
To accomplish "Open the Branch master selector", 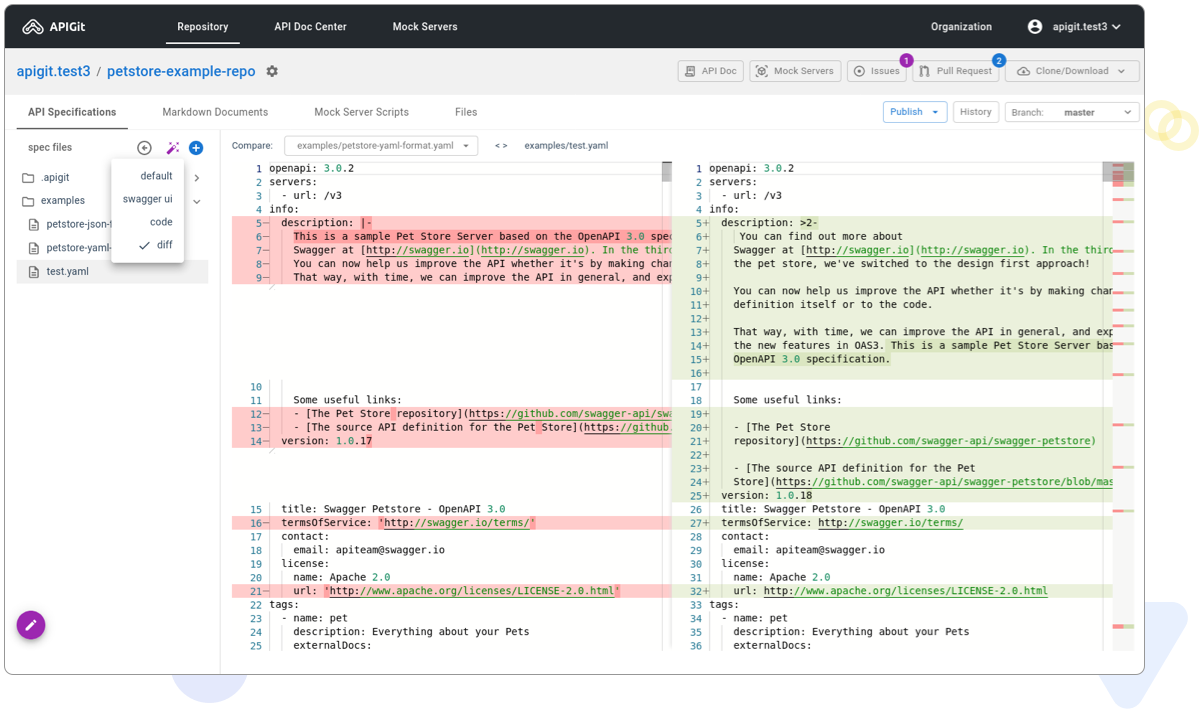I will coord(1072,113).
